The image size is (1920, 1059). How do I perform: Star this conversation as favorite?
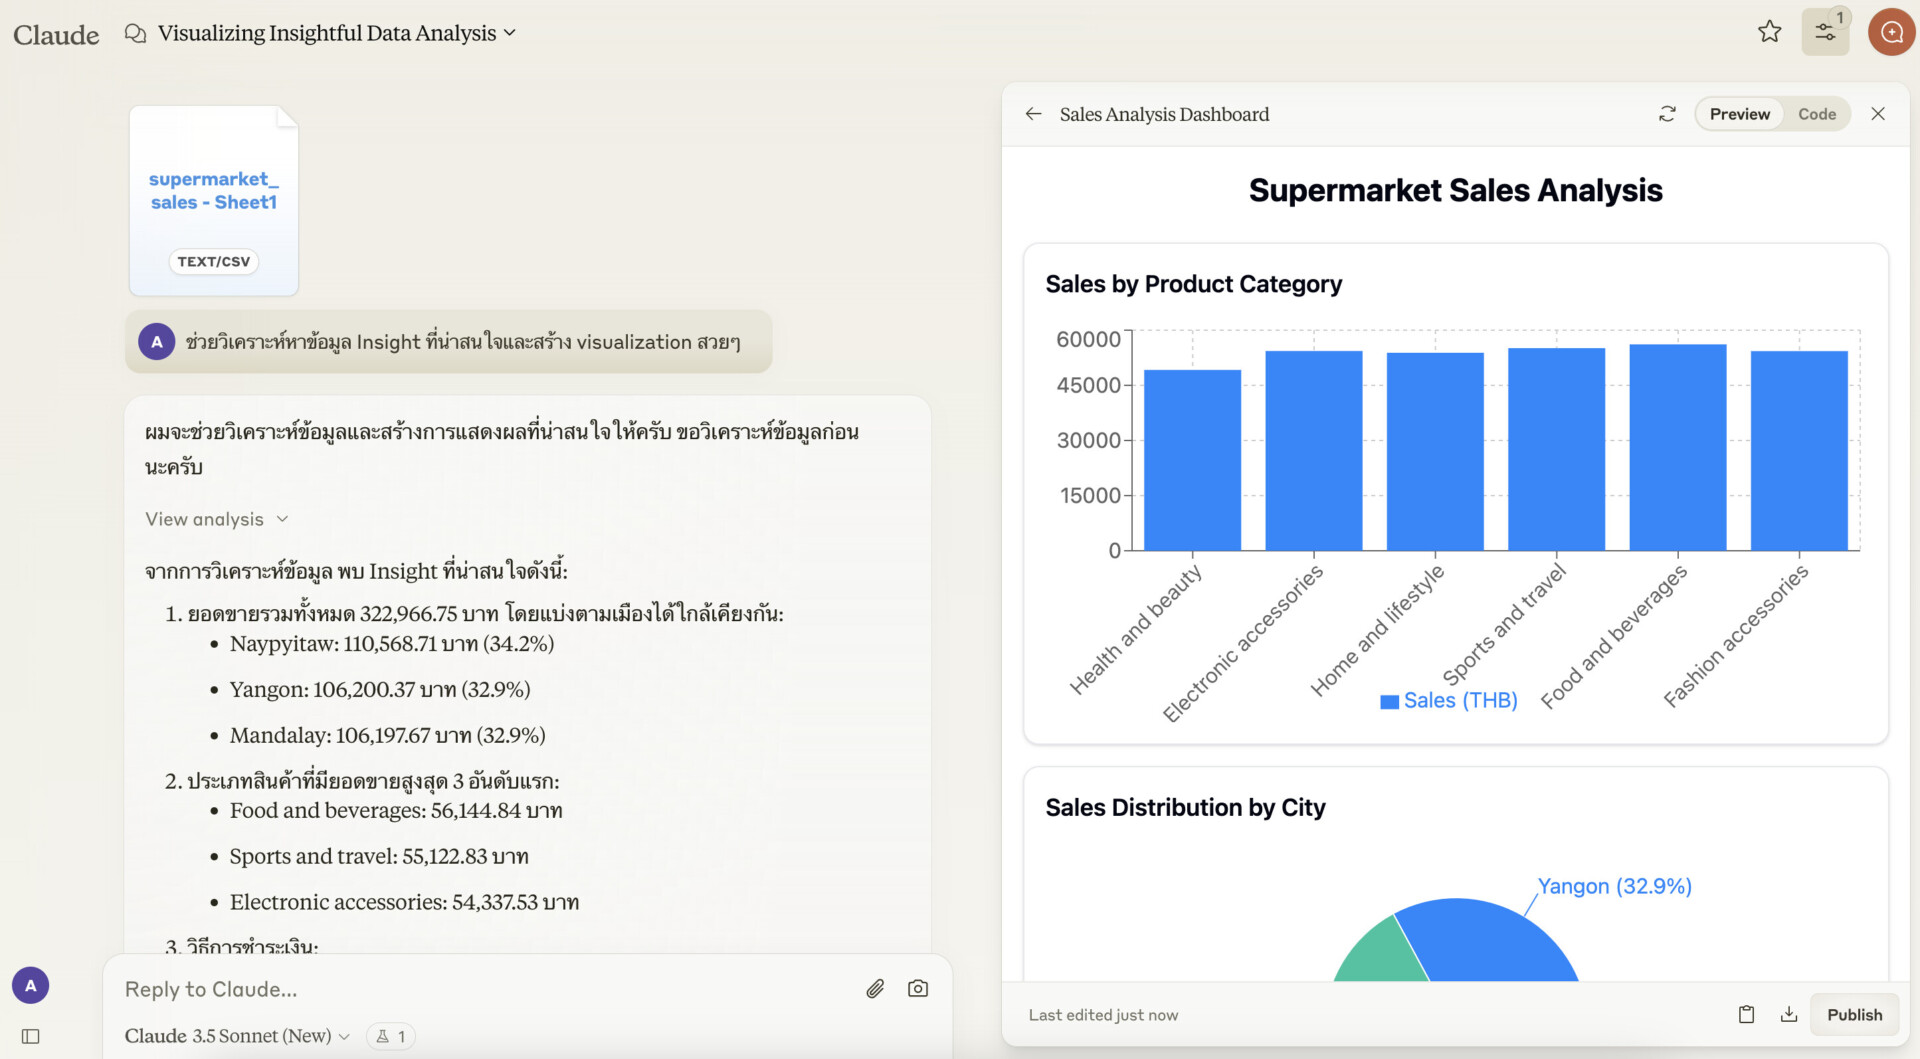click(x=1769, y=31)
